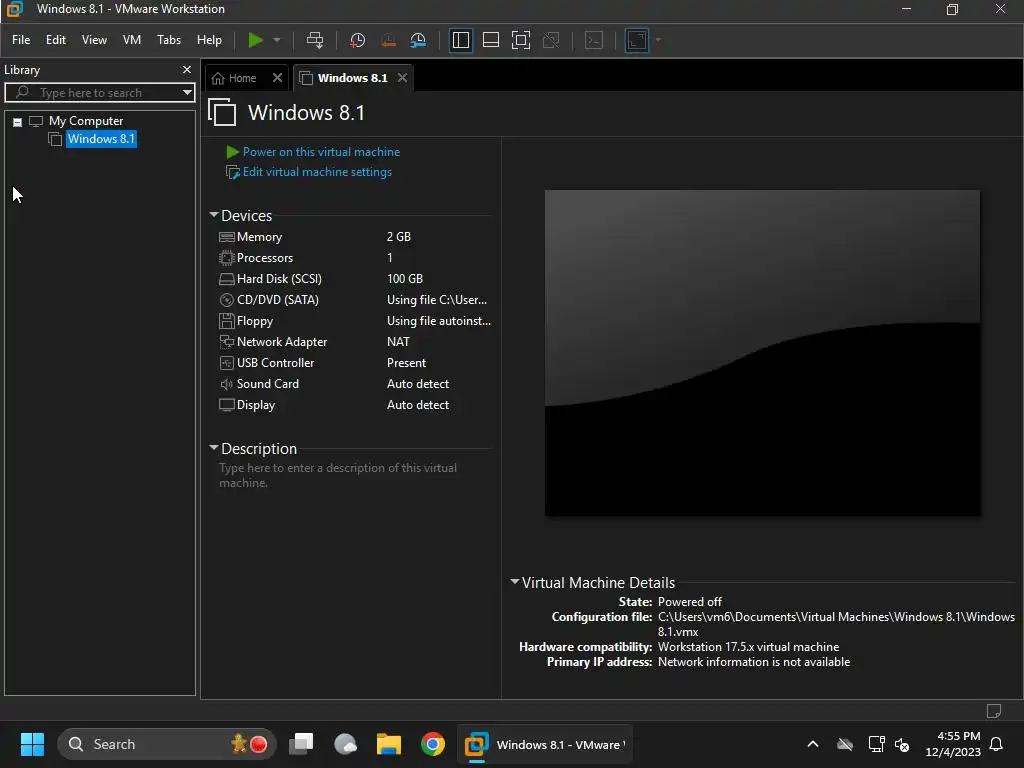Open the Help menu
The height and width of the screenshot is (768, 1024).
(x=209, y=40)
